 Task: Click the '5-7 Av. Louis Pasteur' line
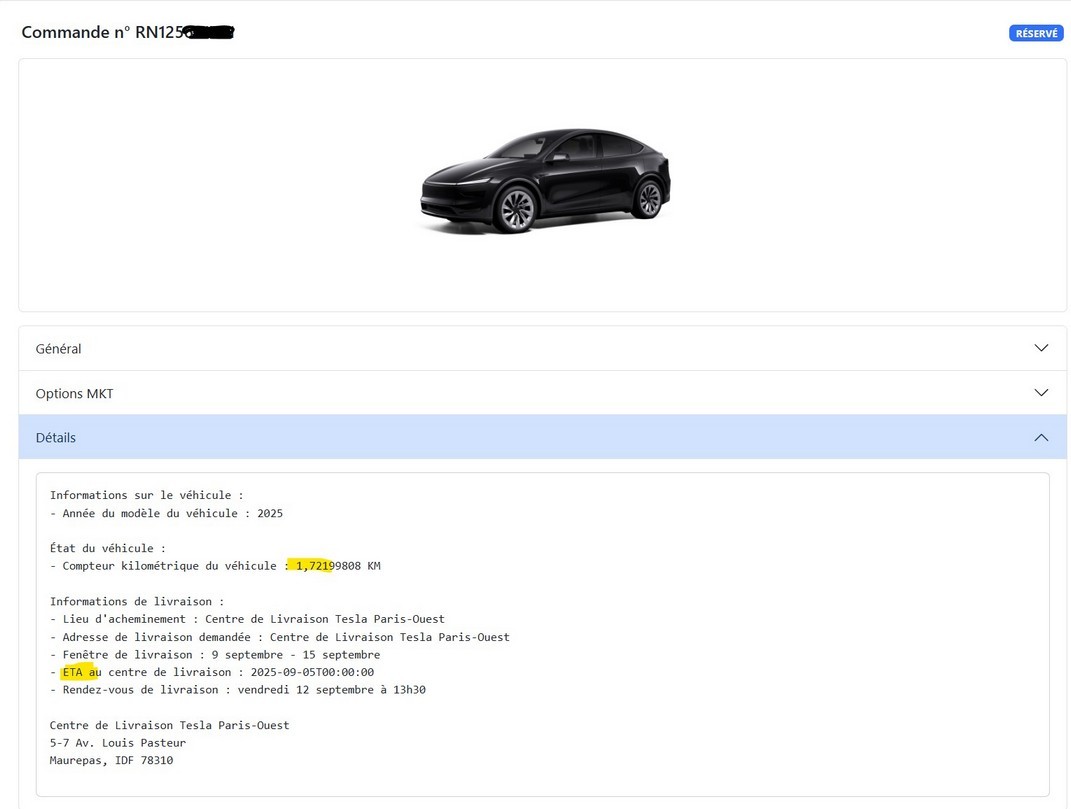(x=117, y=743)
